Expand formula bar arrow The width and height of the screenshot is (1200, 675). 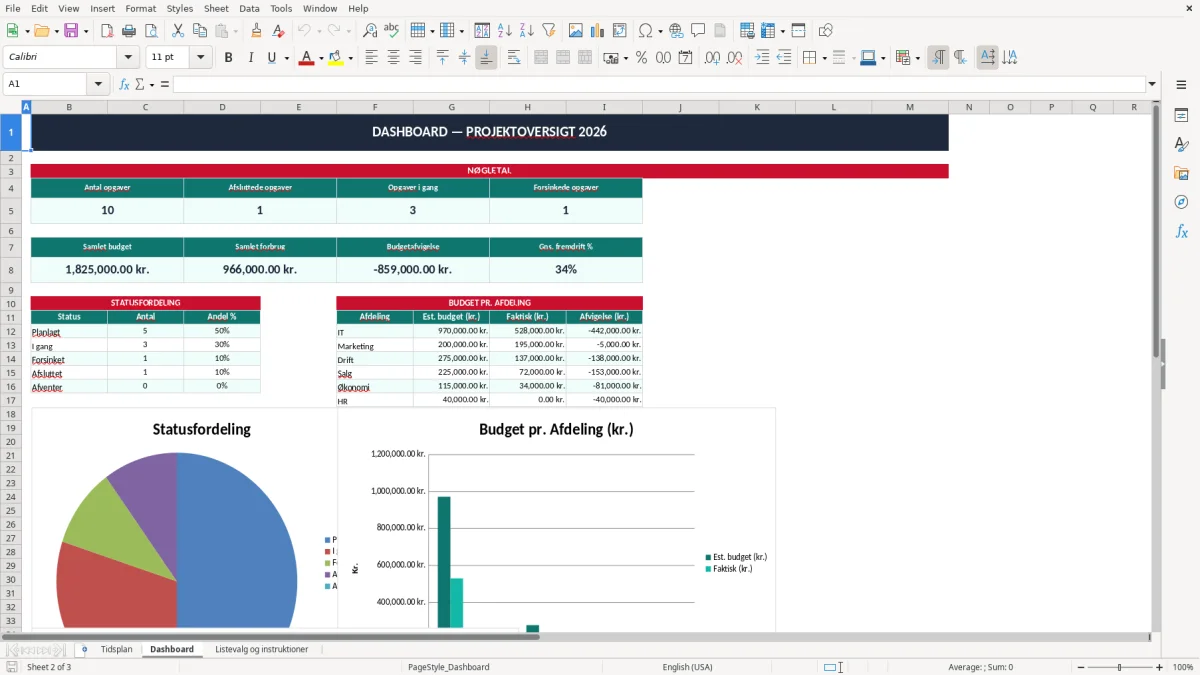[x=1152, y=84]
